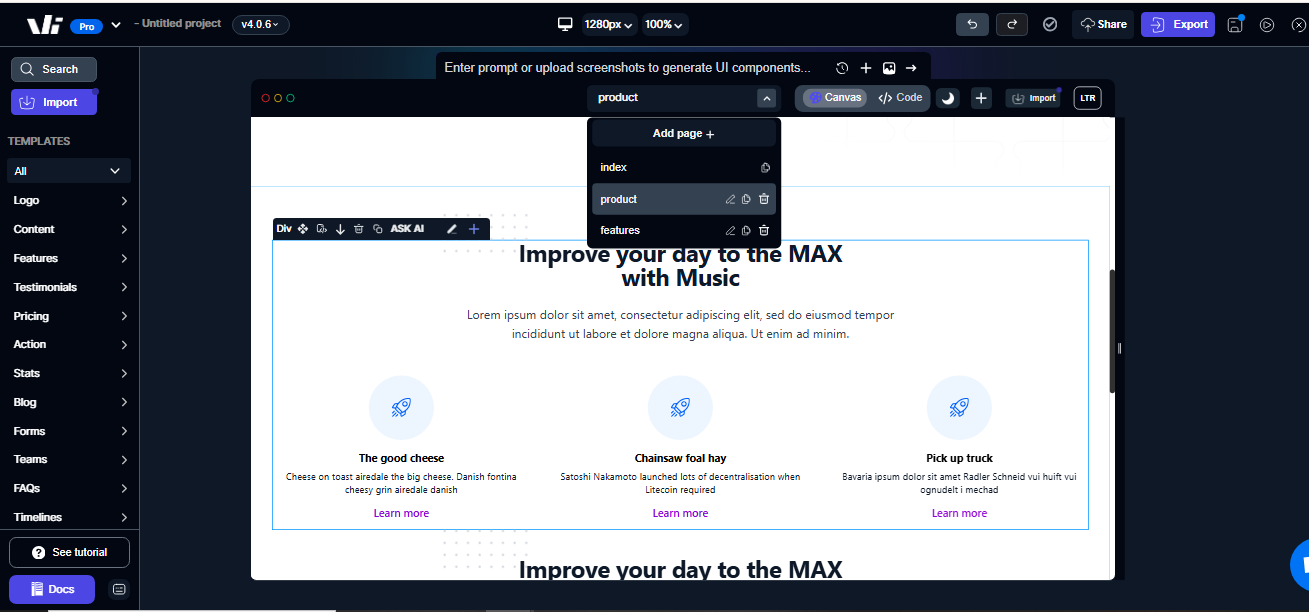Expand the Action templates category
Image resolution: width=1309 pixels, height=612 pixels.
coord(69,344)
